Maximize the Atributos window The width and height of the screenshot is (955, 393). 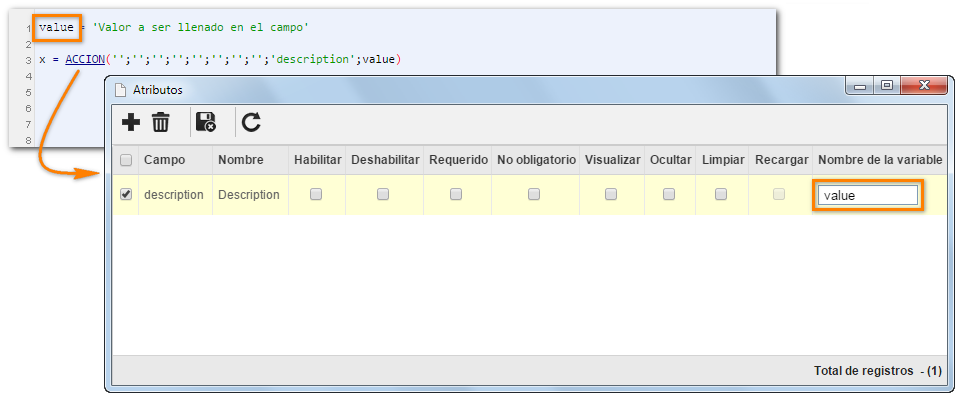[x=887, y=86]
